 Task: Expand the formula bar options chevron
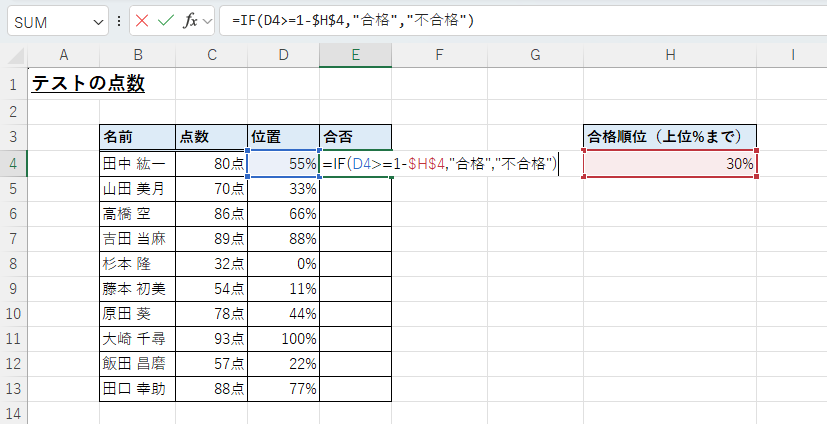point(206,21)
